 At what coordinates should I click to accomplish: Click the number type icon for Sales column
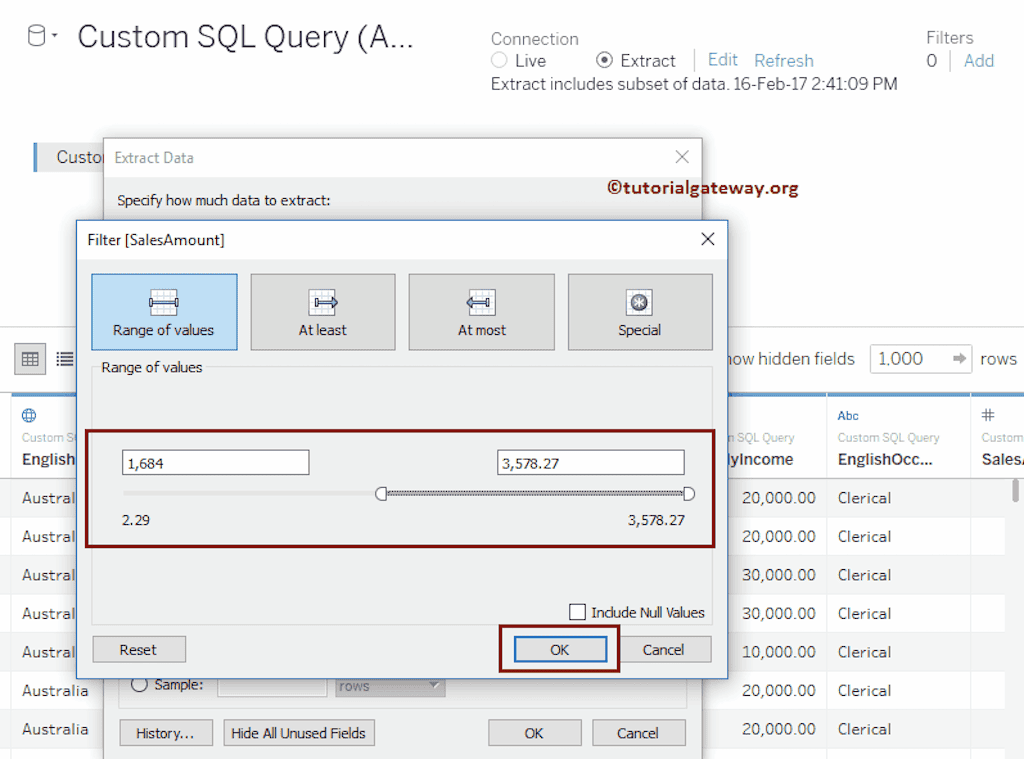(988, 415)
